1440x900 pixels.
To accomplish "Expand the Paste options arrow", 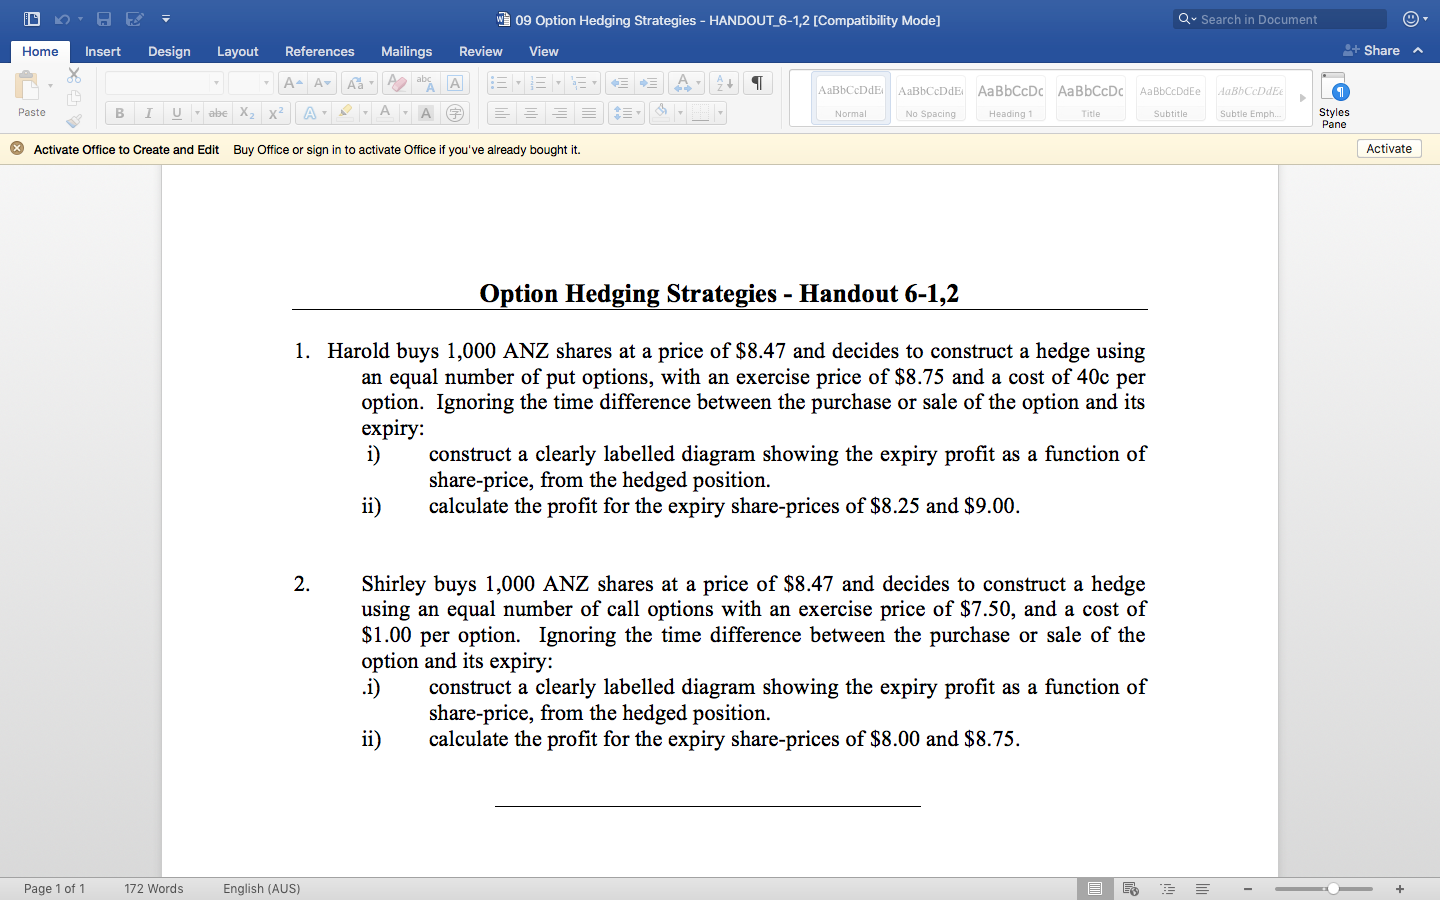I will pos(51,86).
